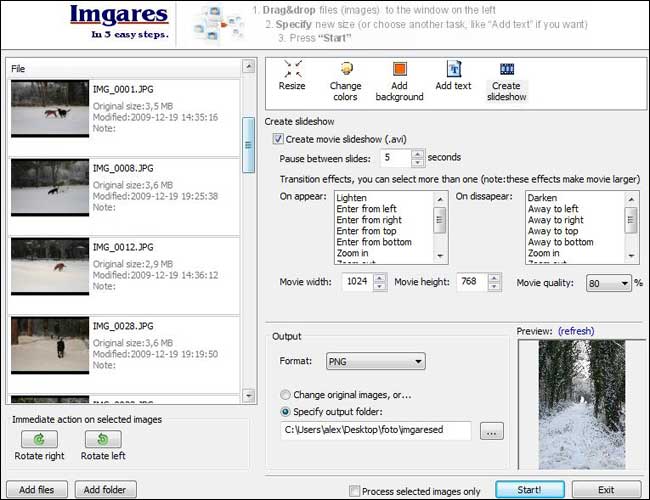Click the Exit button

[606, 490]
